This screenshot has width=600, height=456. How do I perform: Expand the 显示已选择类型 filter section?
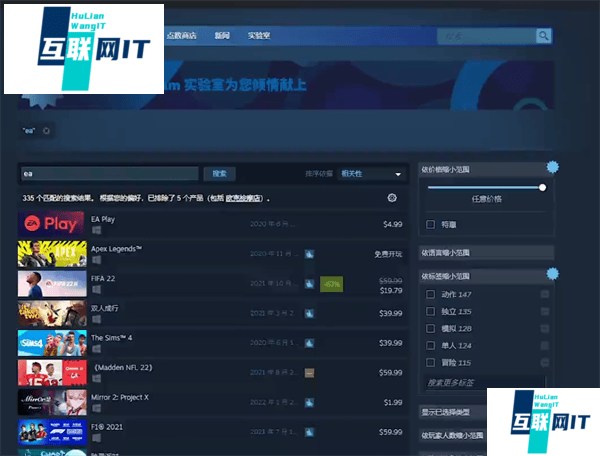coord(485,411)
